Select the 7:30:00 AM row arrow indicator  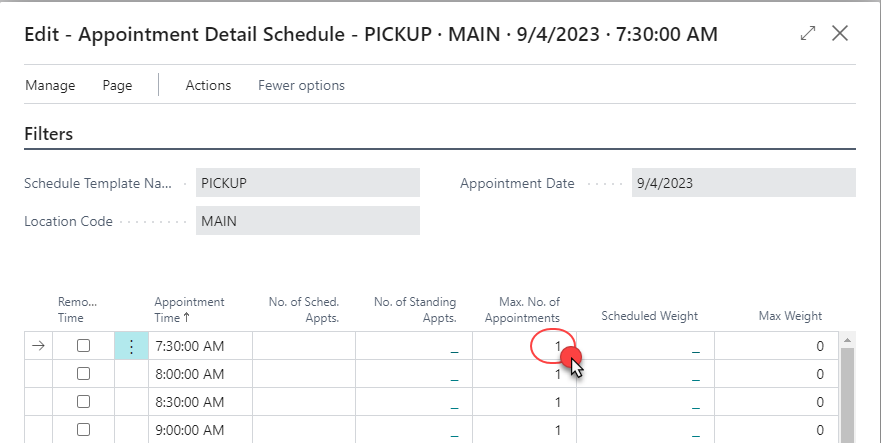point(38,346)
